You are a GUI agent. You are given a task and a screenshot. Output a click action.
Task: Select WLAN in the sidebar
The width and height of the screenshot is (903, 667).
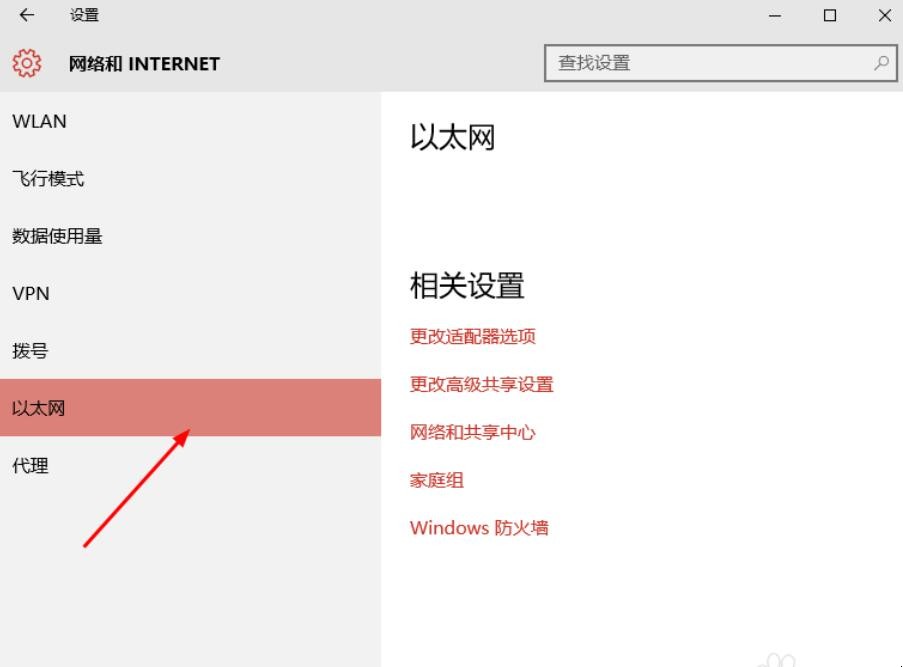40,122
